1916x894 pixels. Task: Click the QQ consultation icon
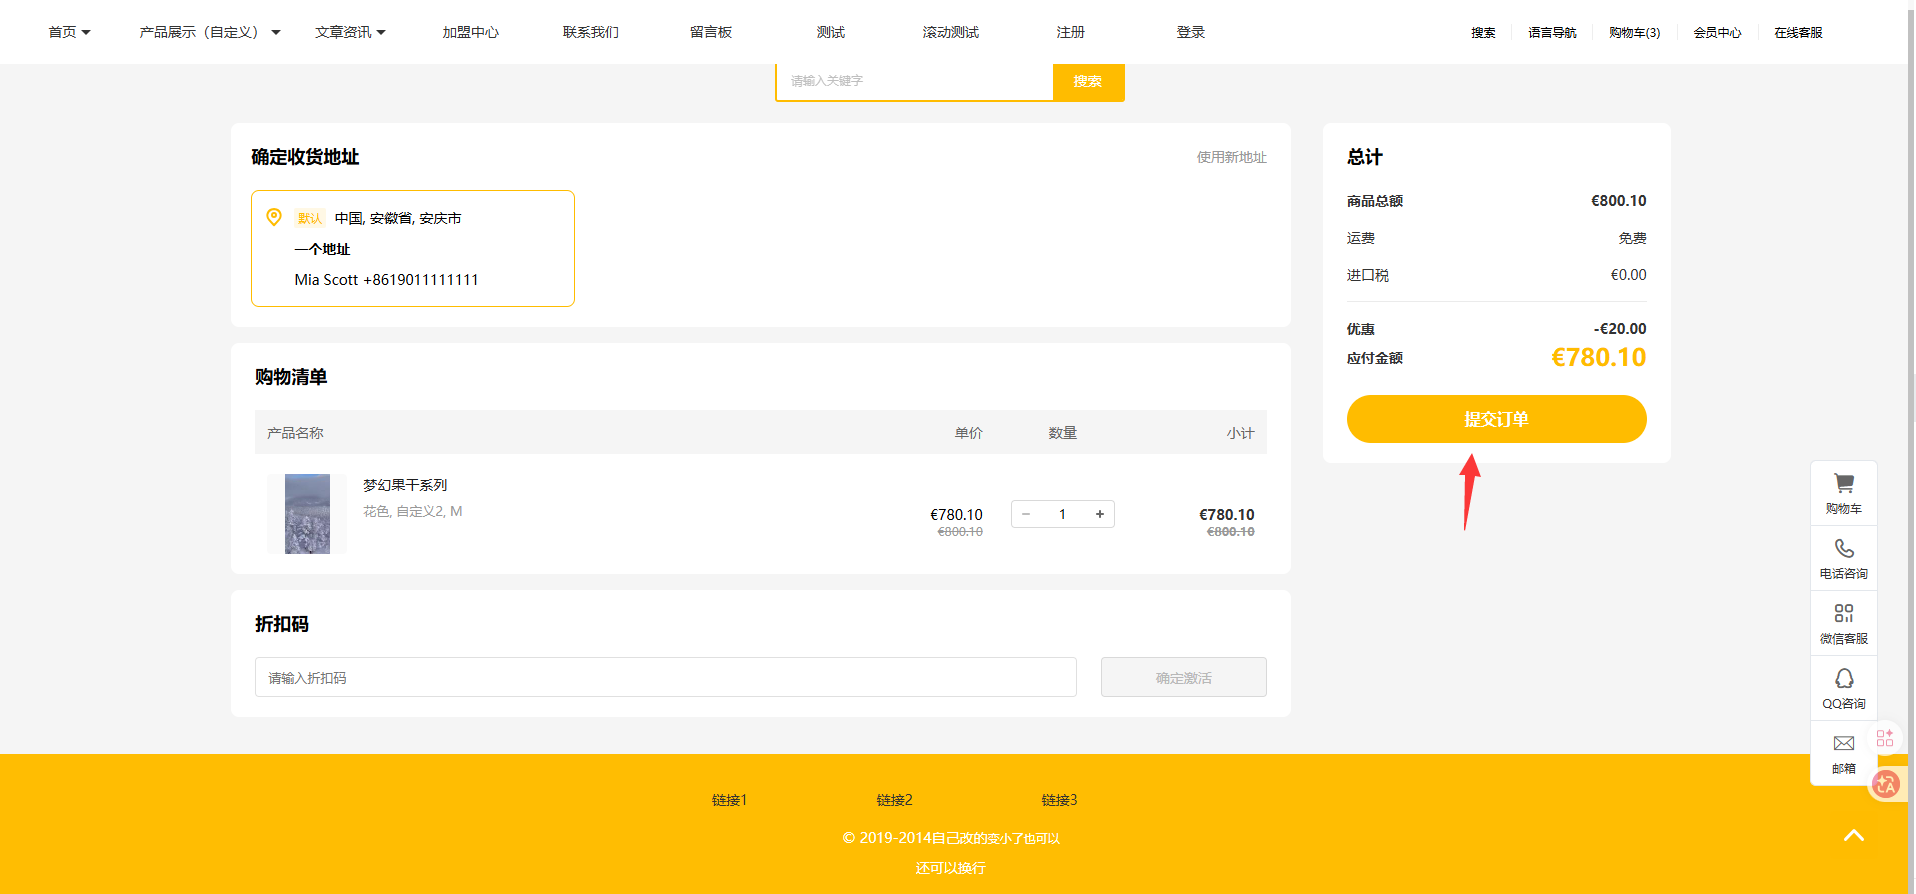(1843, 679)
